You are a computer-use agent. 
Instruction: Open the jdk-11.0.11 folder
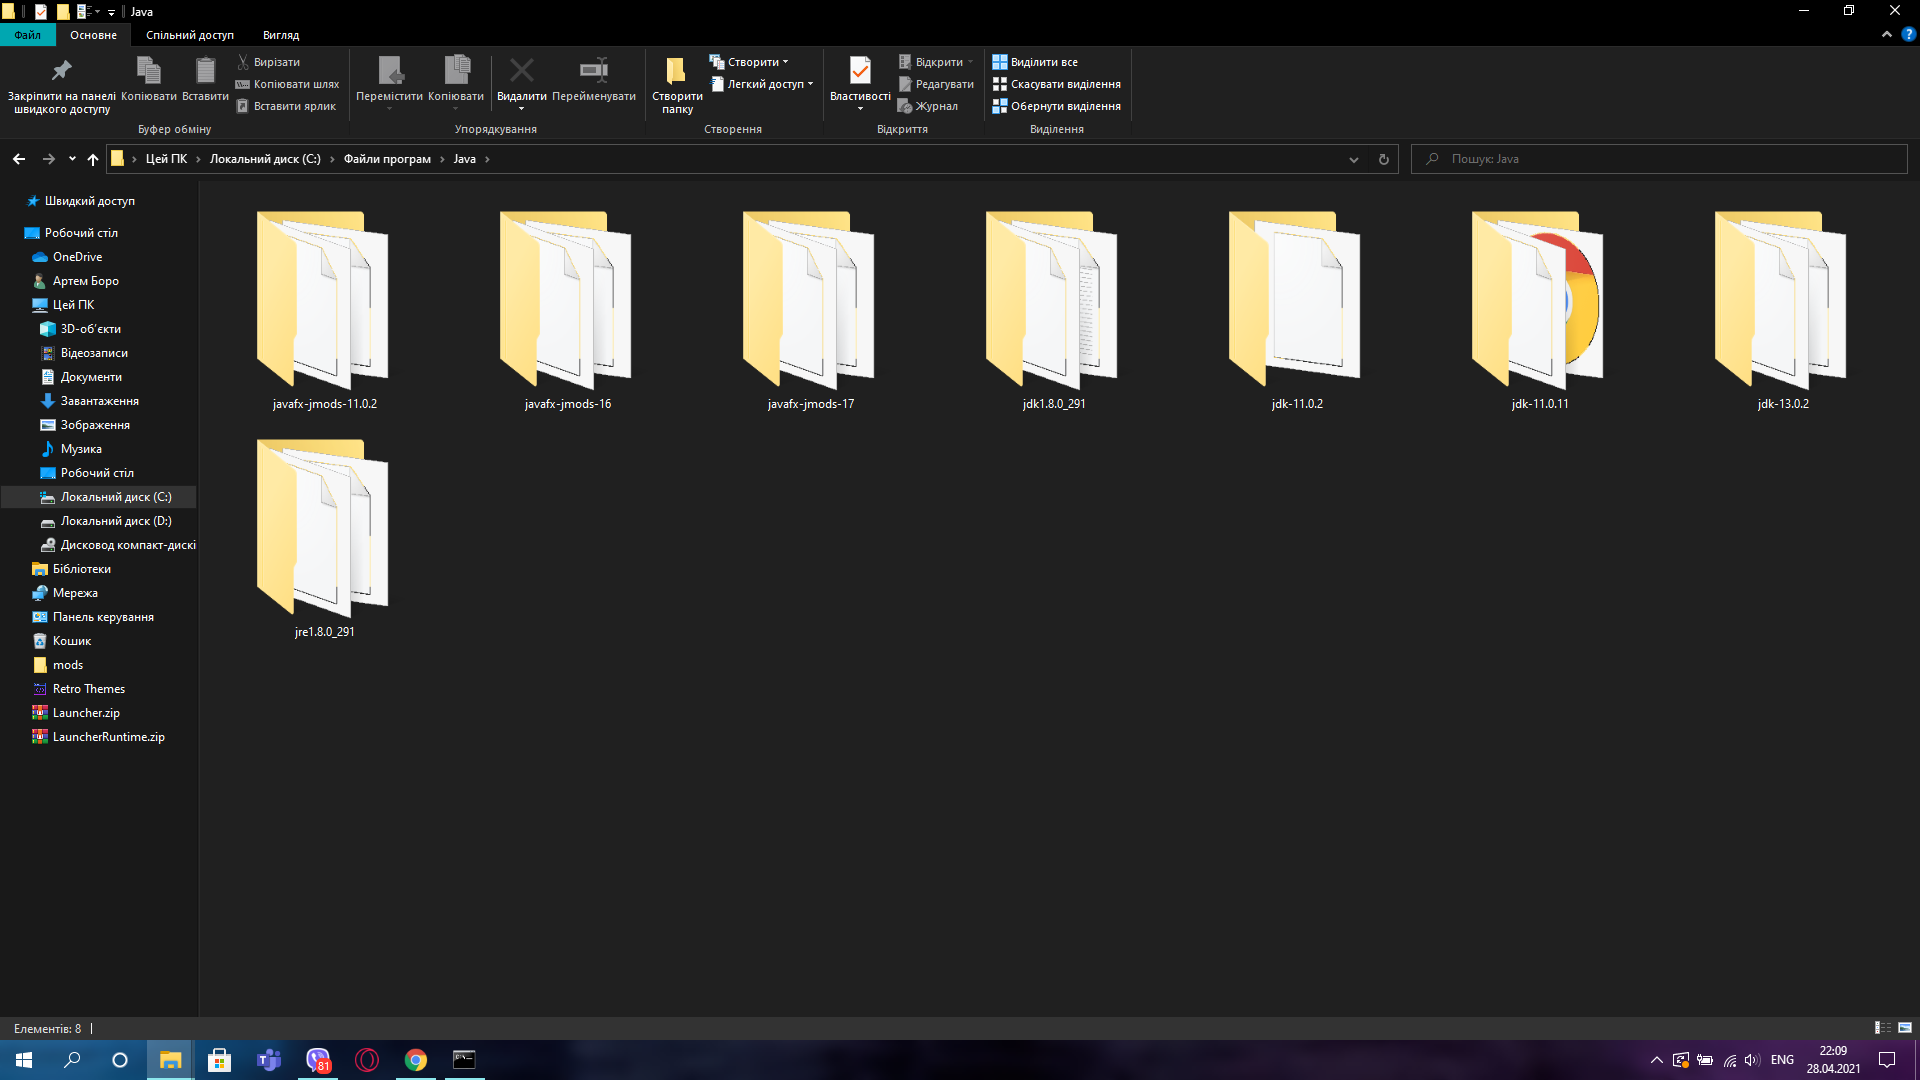[x=1539, y=300]
